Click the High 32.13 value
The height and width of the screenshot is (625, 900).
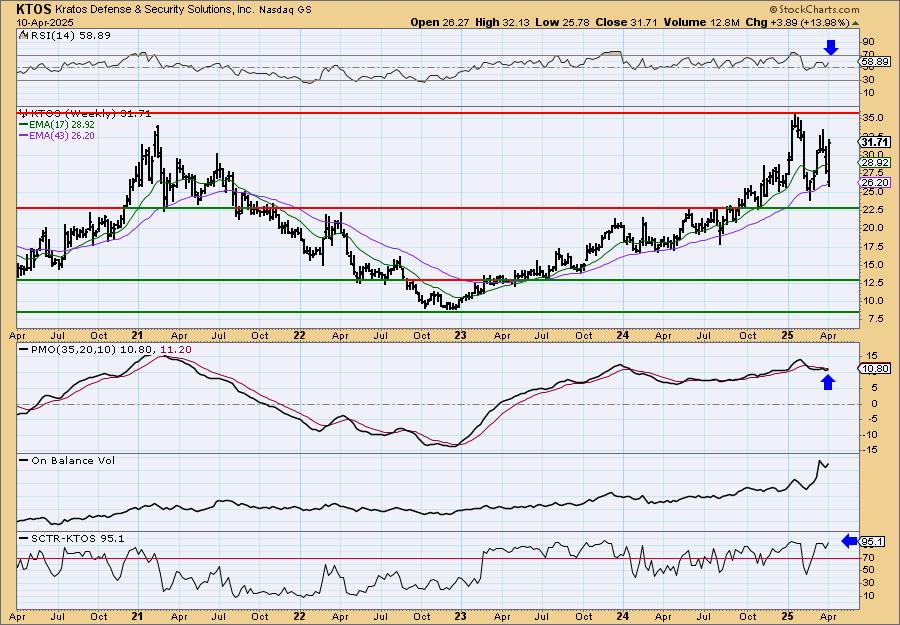point(502,22)
